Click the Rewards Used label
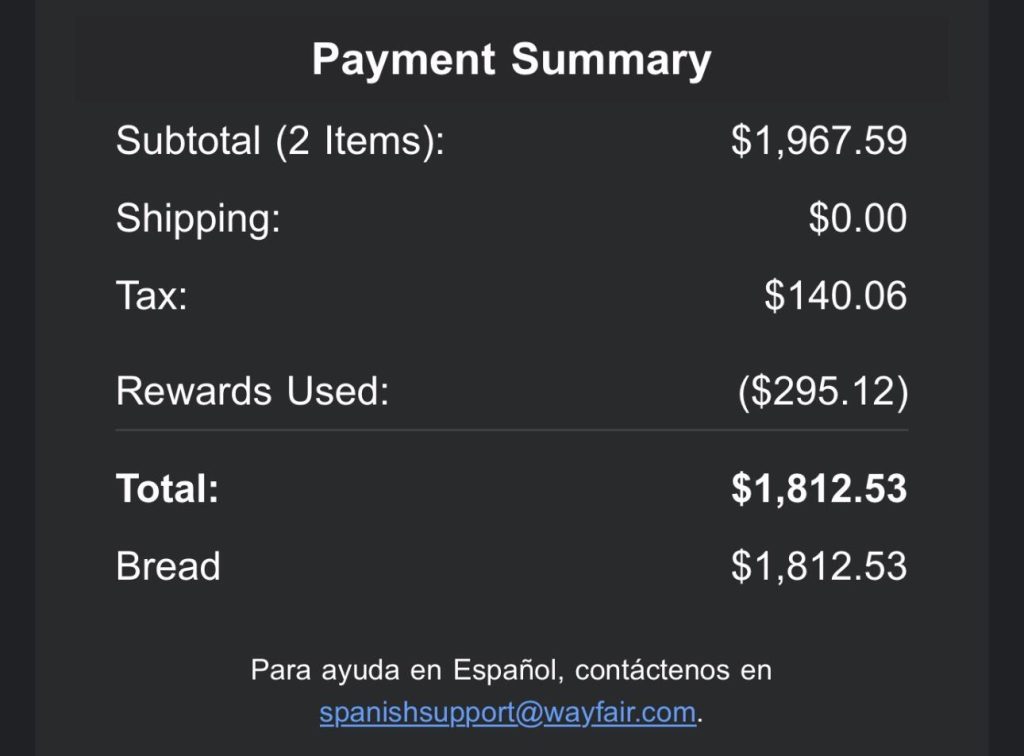This screenshot has height=756, width=1024. click(252, 391)
